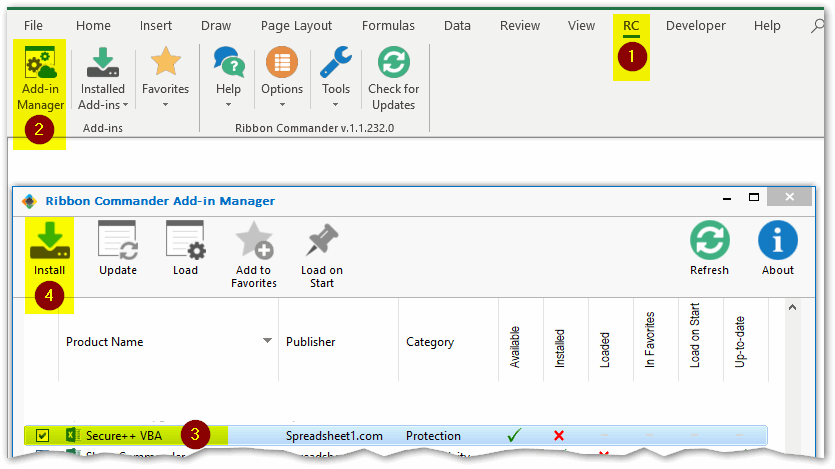Close the Add-in Manager window
The height and width of the screenshot is (469, 835).
(x=789, y=197)
